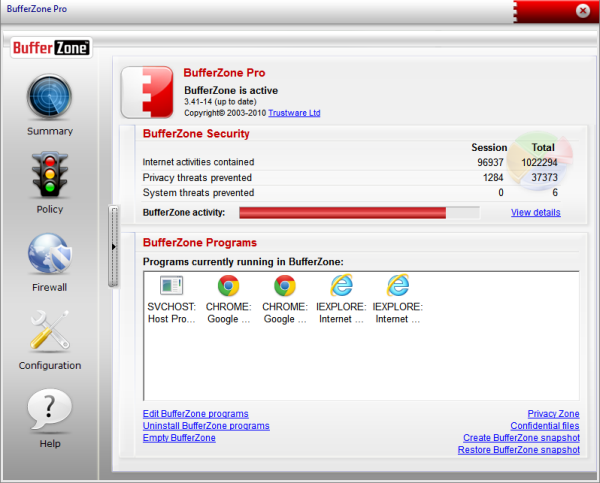Image resolution: width=600 pixels, height=483 pixels.
Task: Click the session value 1284
Action: pos(493,178)
